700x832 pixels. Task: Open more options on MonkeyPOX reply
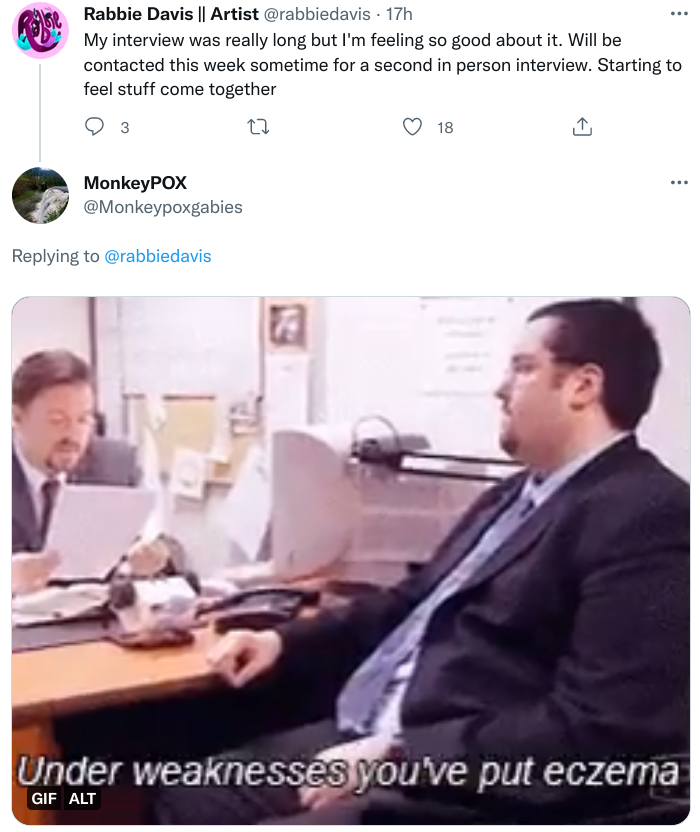click(x=679, y=183)
